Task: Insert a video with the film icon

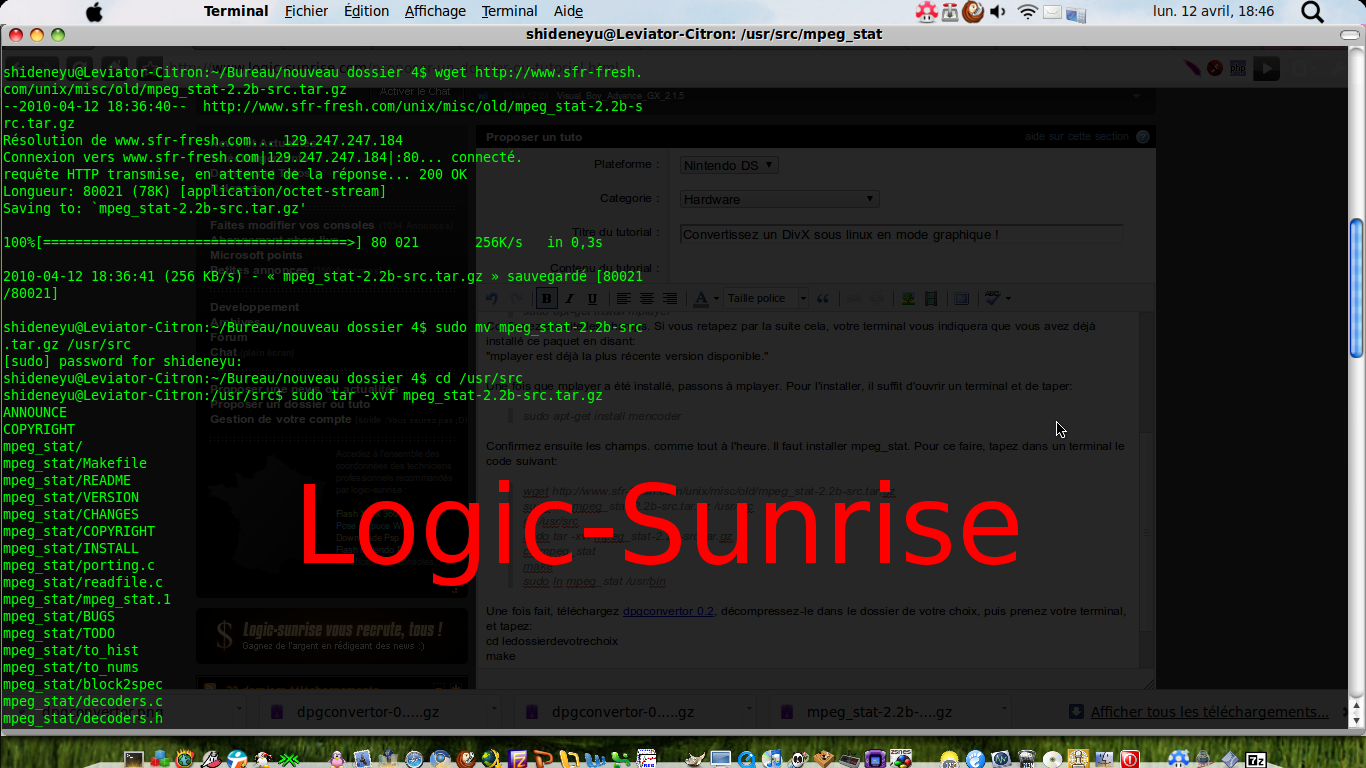Action: [x=931, y=298]
